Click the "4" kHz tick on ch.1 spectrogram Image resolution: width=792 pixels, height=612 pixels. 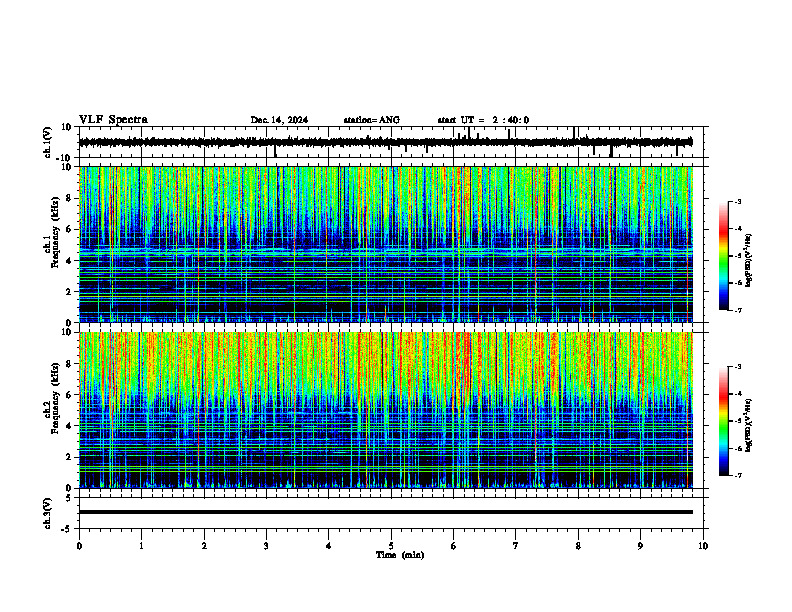tap(70, 261)
